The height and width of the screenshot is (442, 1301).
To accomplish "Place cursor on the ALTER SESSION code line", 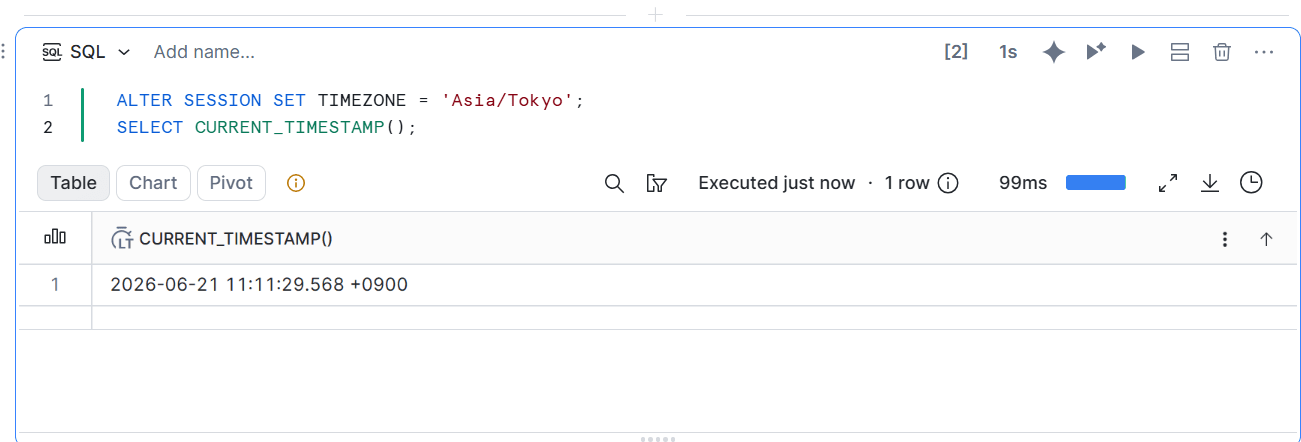I will click(349, 100).
